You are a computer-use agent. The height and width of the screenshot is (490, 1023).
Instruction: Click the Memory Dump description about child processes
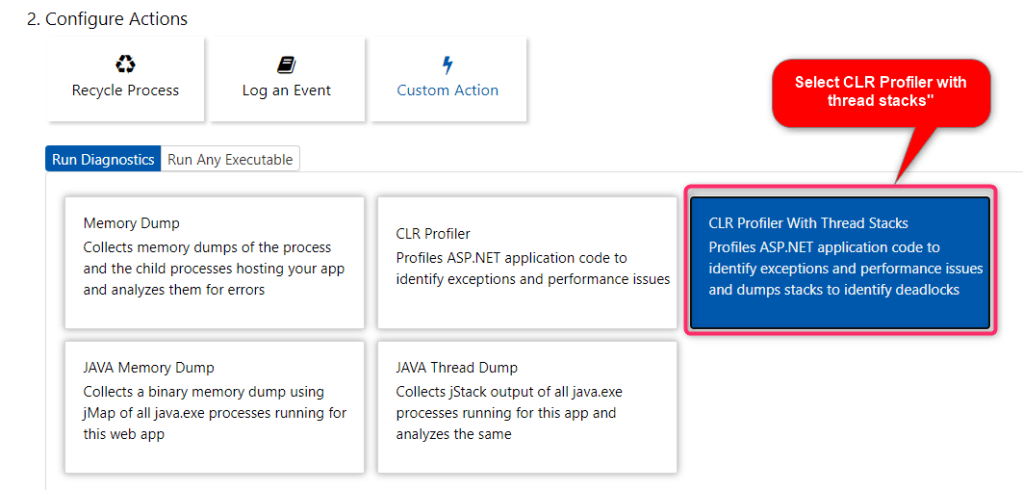(x=207, y=269)
